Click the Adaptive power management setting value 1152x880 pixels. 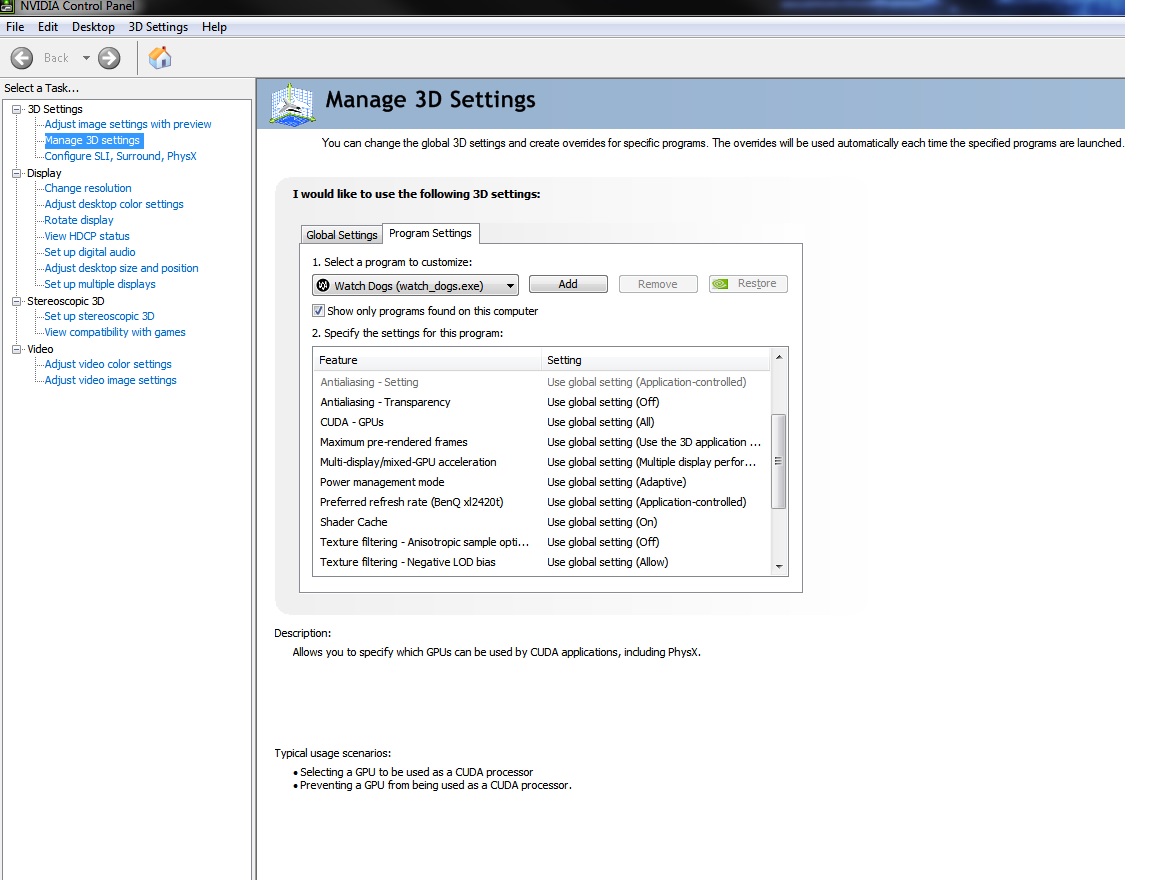(x=616, y=482)
